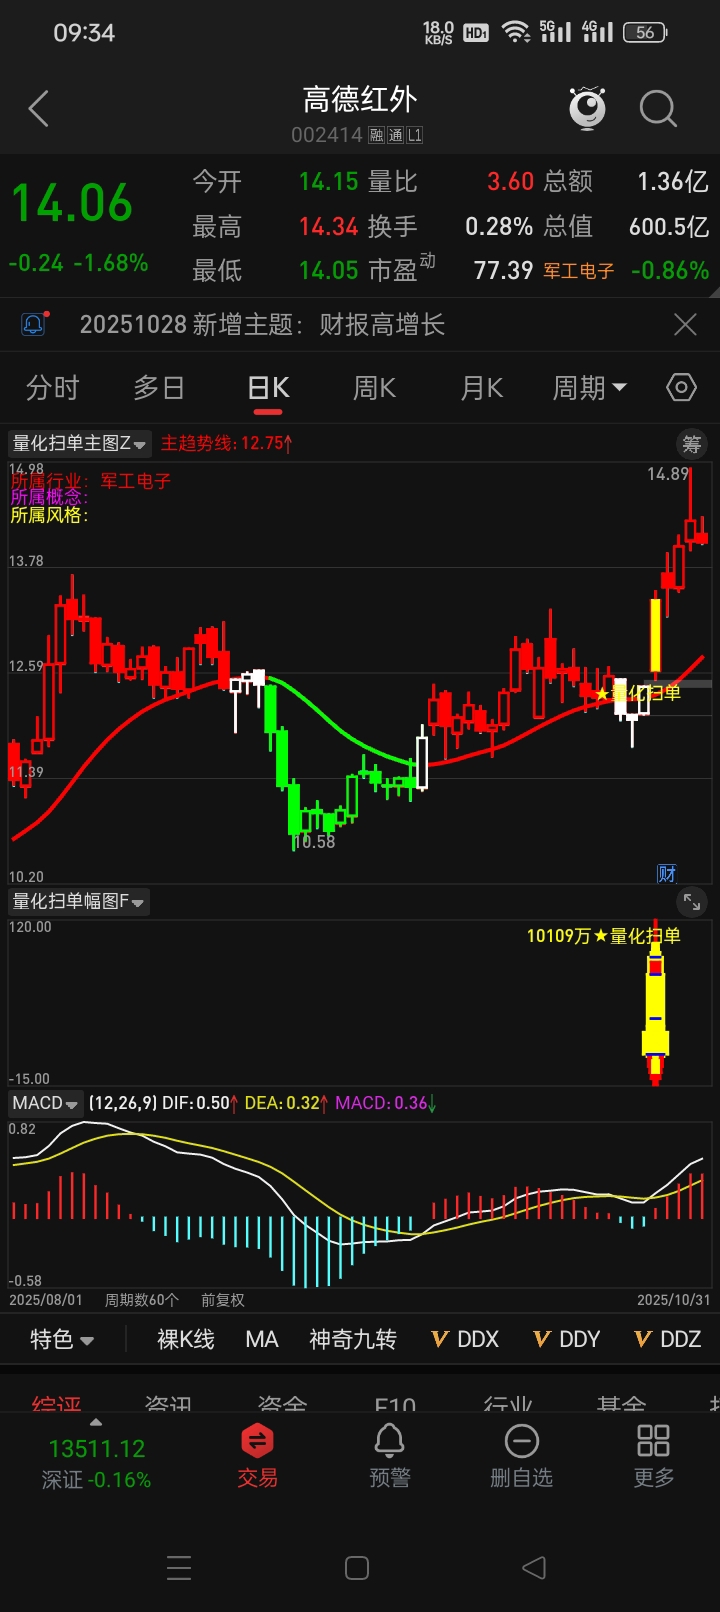This screenshot has width=720, height=1612.
Task: Close the 新增主题 notice banner
Action: point(685,324)
